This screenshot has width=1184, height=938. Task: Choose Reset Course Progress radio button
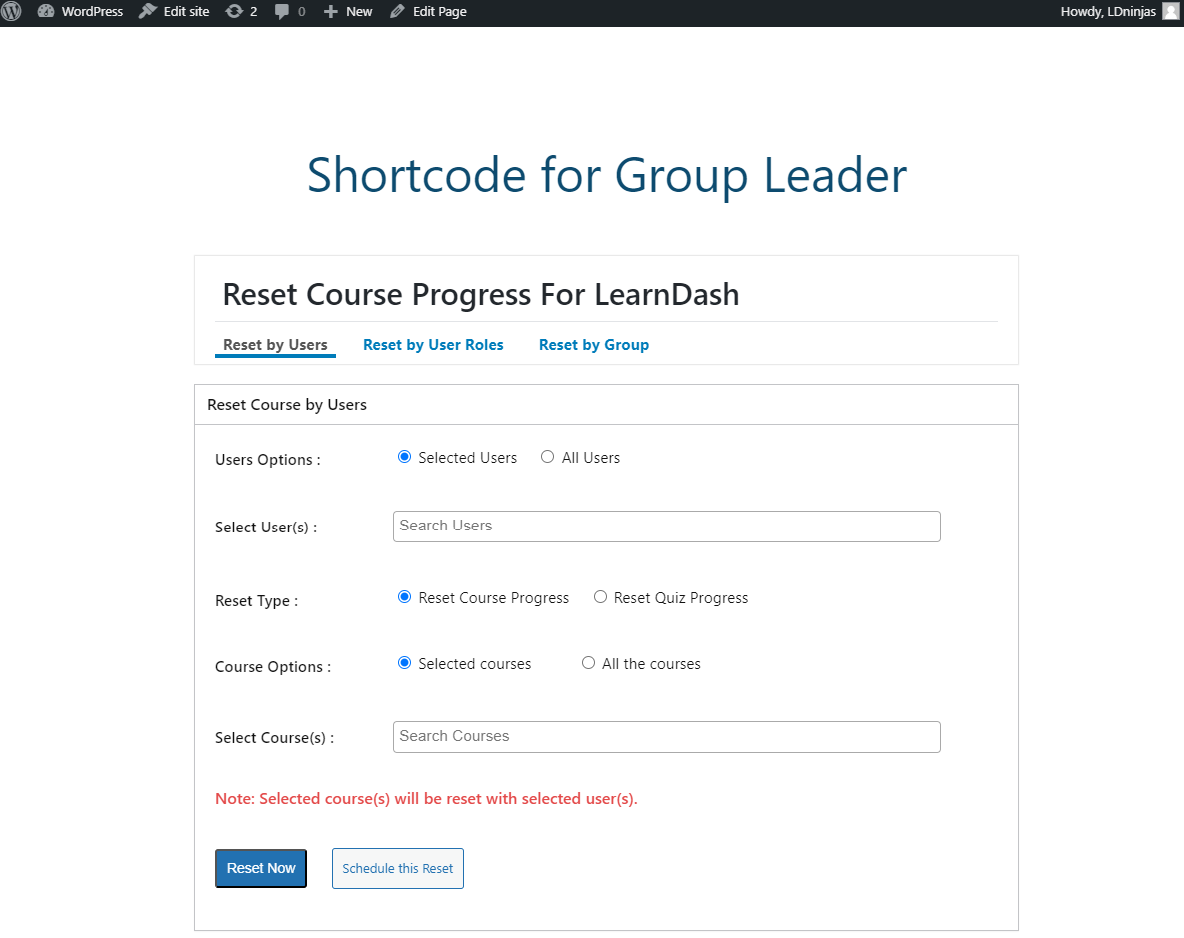[x=405, y=597]
